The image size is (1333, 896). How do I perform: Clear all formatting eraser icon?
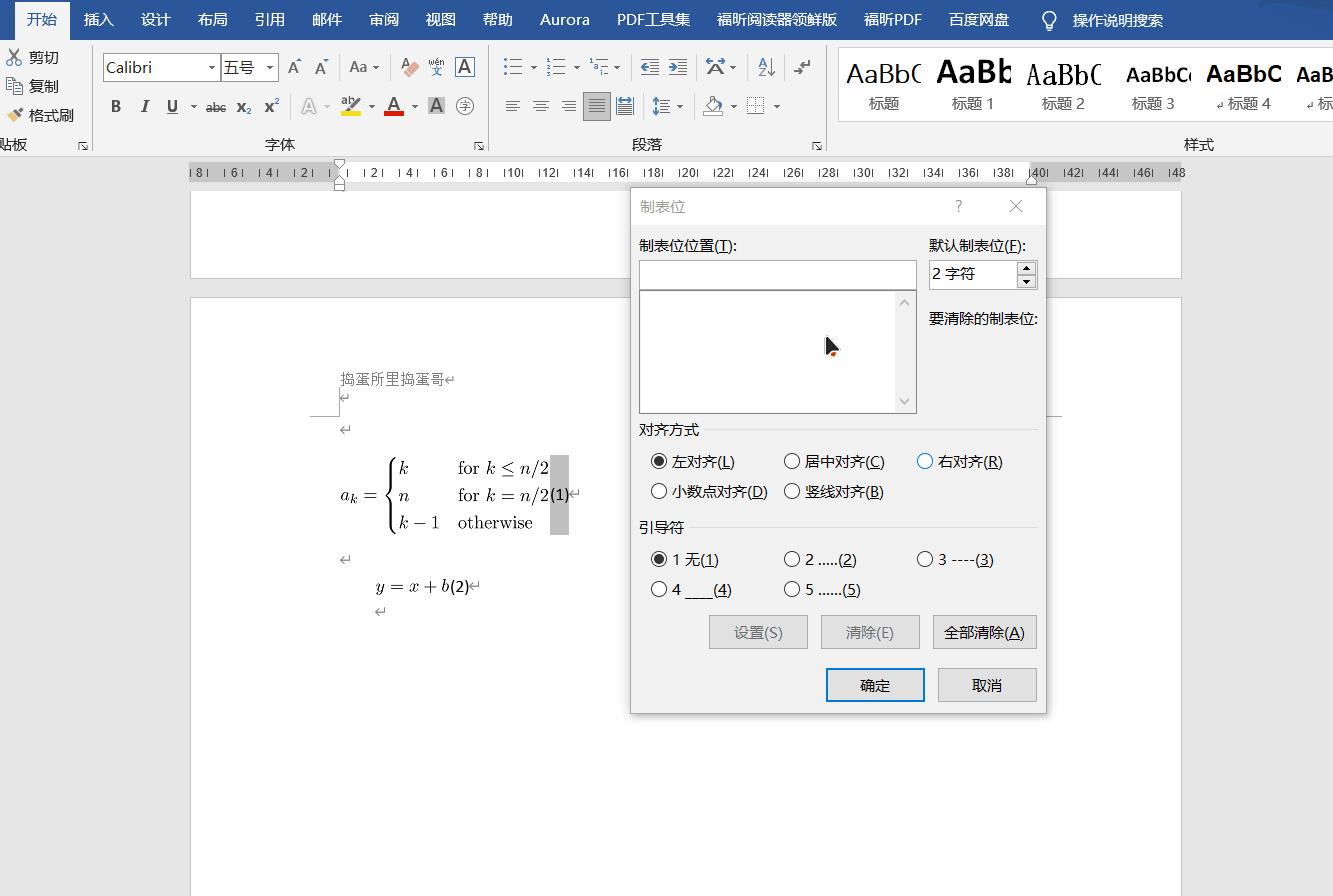(x=409, y=67)
